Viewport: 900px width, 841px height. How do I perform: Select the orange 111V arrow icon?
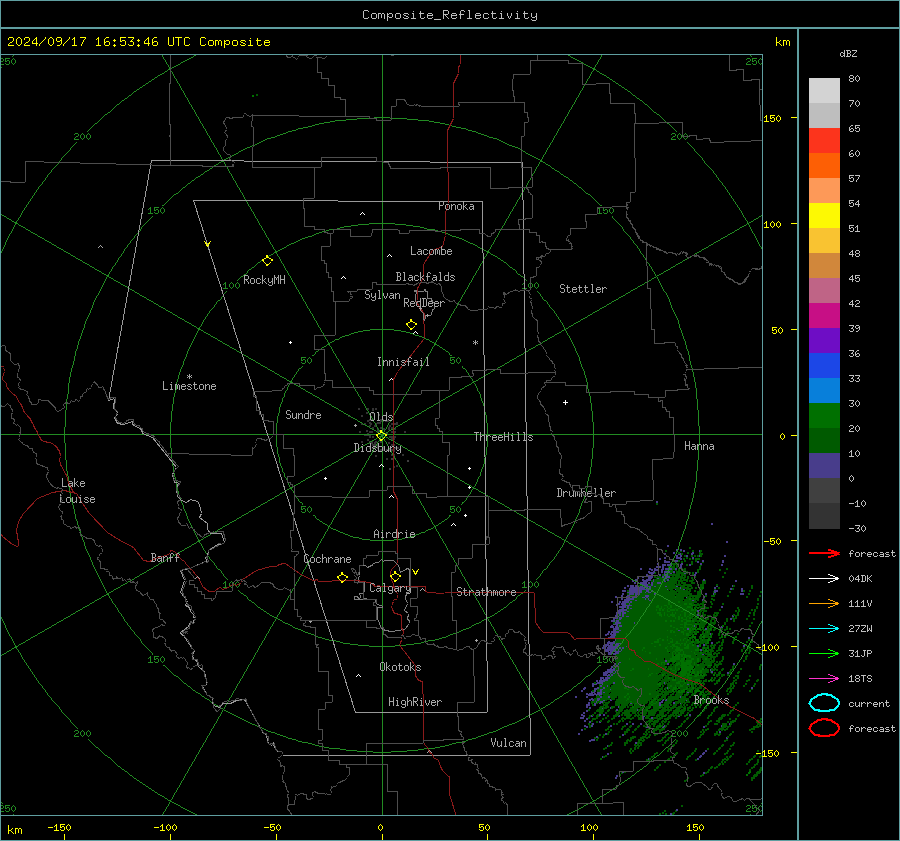(824, 603)
